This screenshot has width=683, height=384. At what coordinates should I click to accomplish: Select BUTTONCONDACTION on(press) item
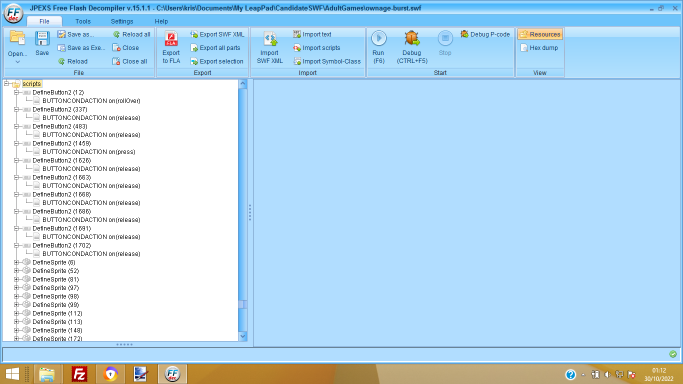click(88, 152)
